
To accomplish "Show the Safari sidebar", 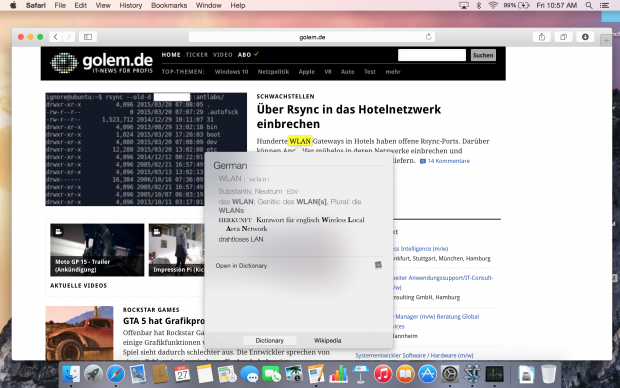I will (88, 37).
